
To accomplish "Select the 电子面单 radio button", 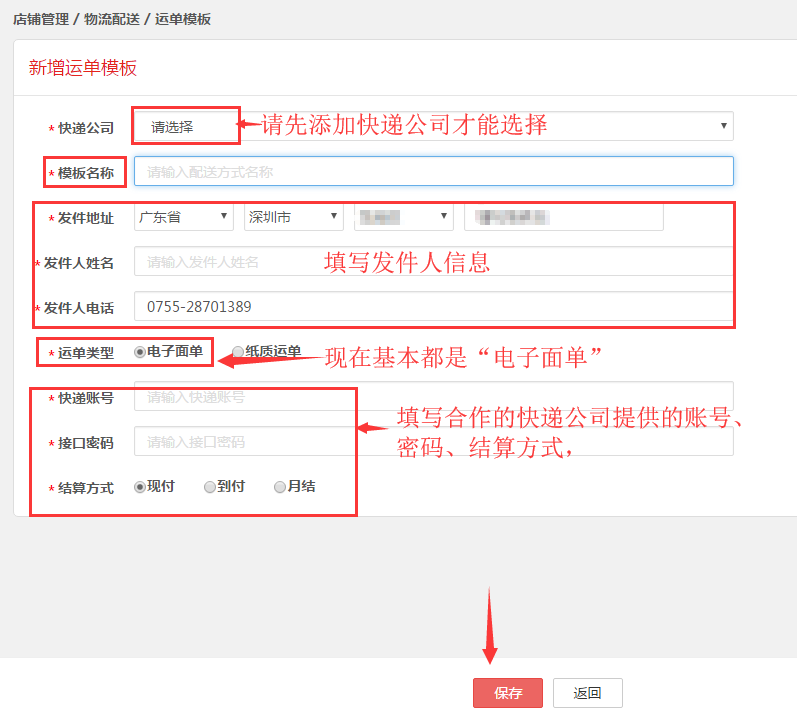I will [x=140, y=352].
